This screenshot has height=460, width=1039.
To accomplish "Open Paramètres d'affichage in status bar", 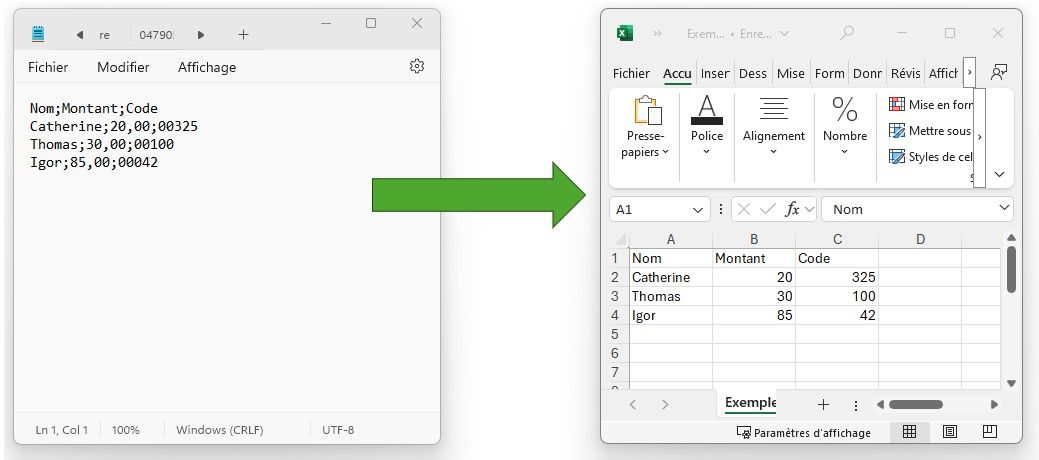I will pyautogui.click(x=803, y=433).
